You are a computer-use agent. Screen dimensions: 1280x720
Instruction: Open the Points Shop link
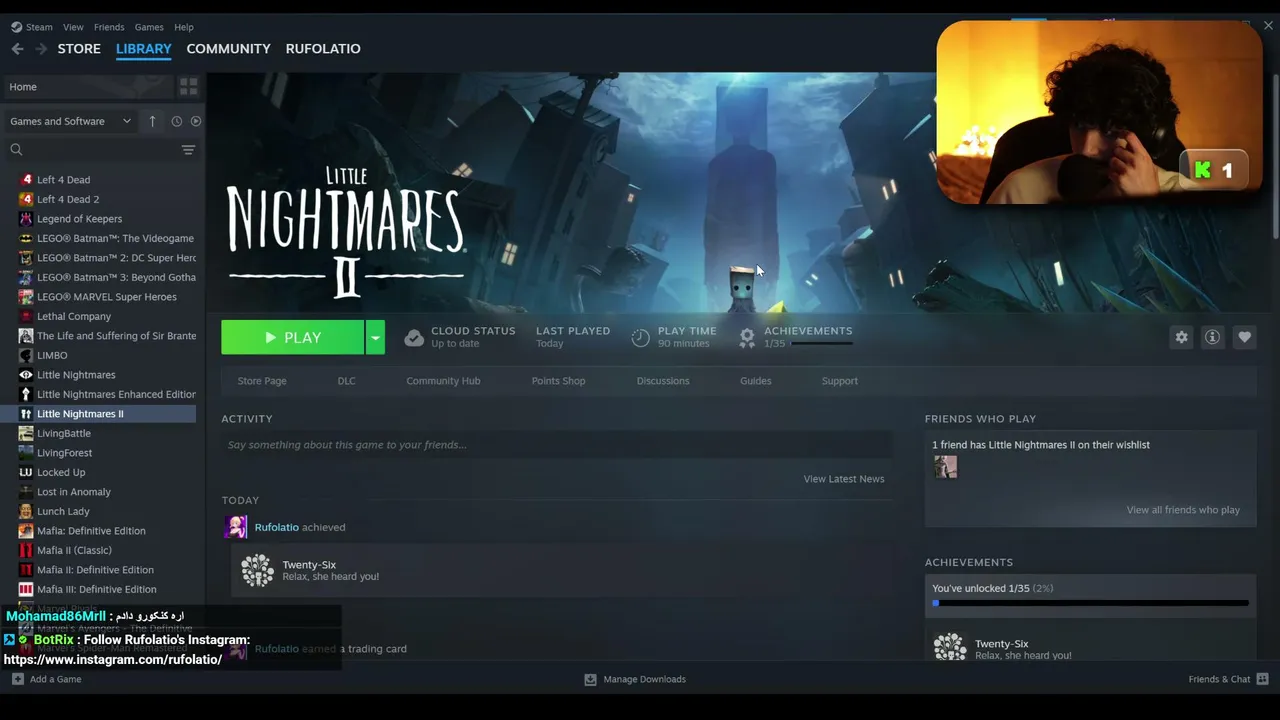(558, 381)
